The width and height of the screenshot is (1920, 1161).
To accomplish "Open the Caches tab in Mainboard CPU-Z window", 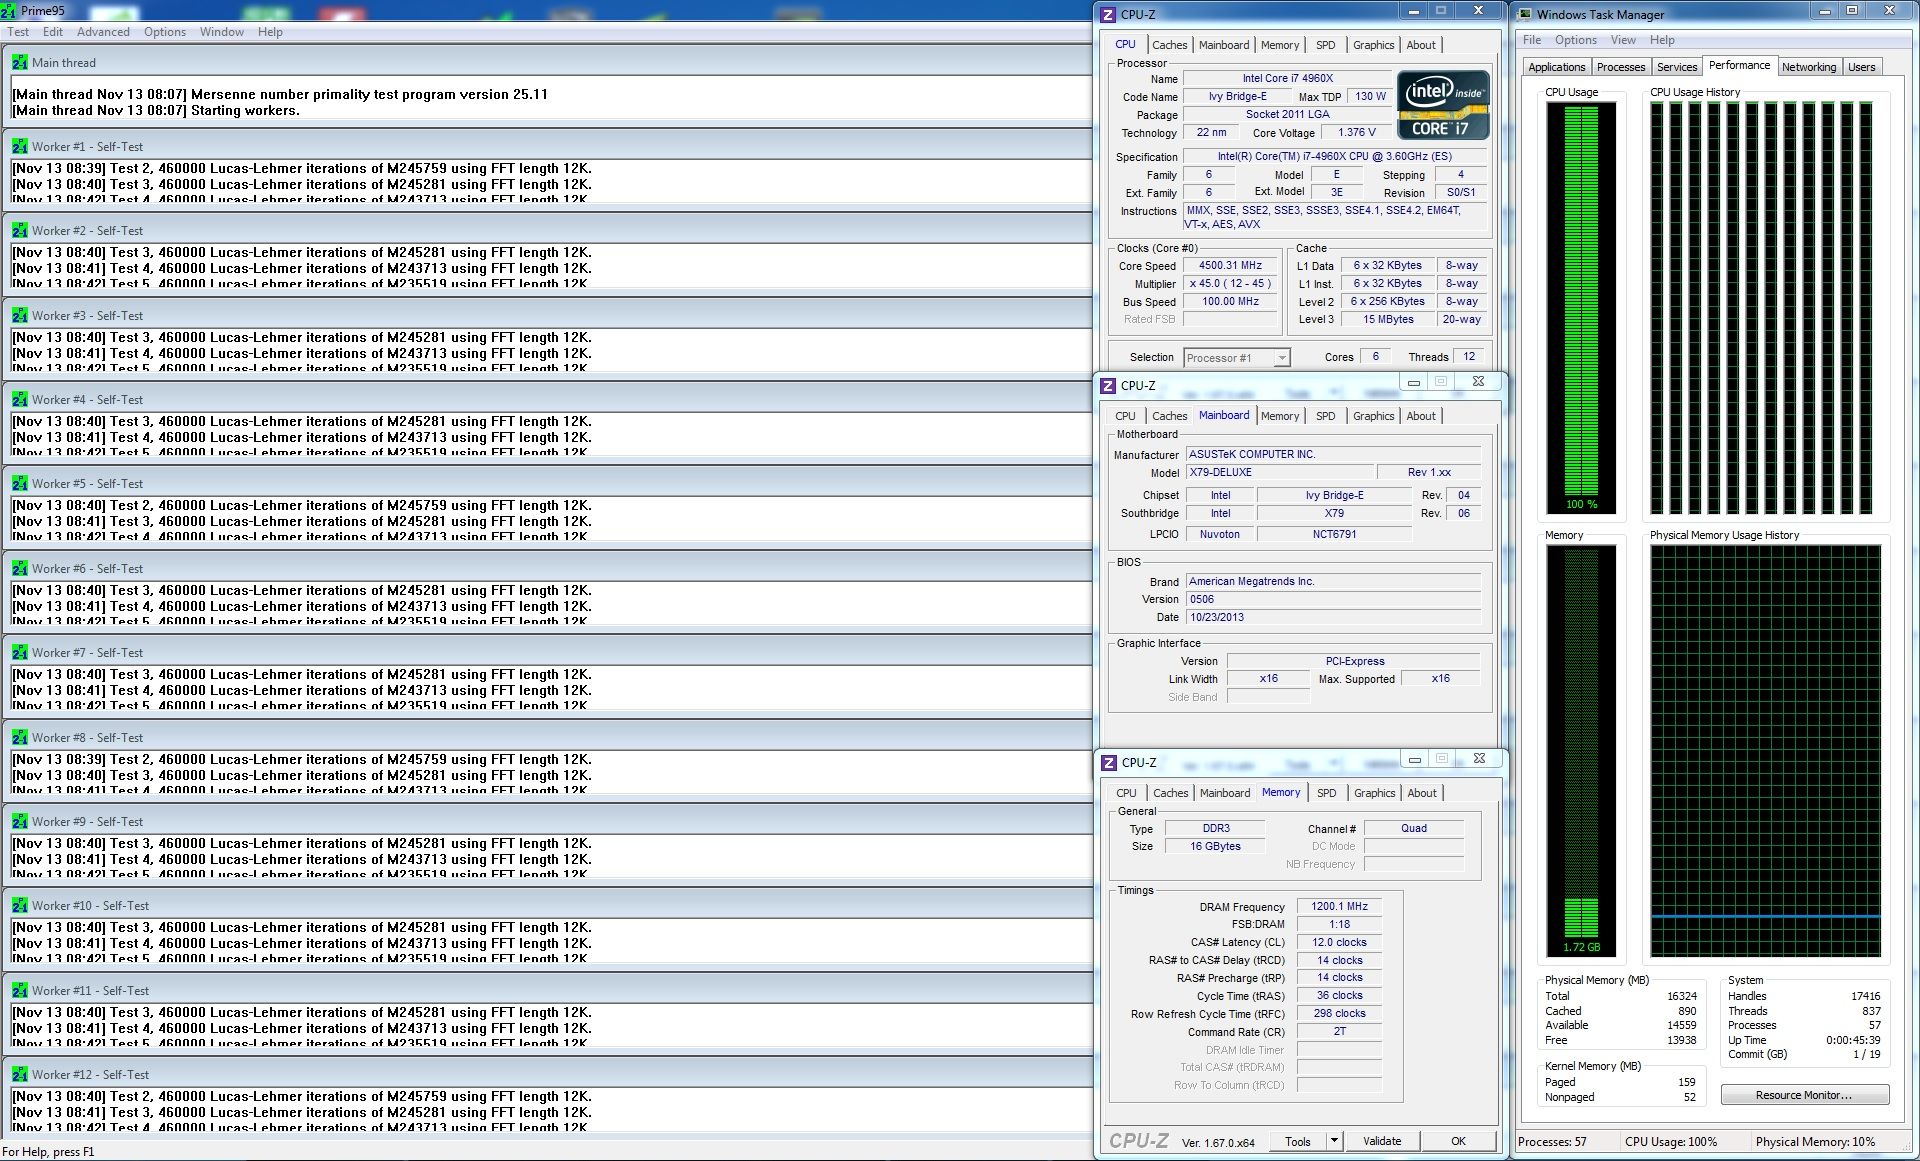I will pyautogui.click(x=1169, y=416).
